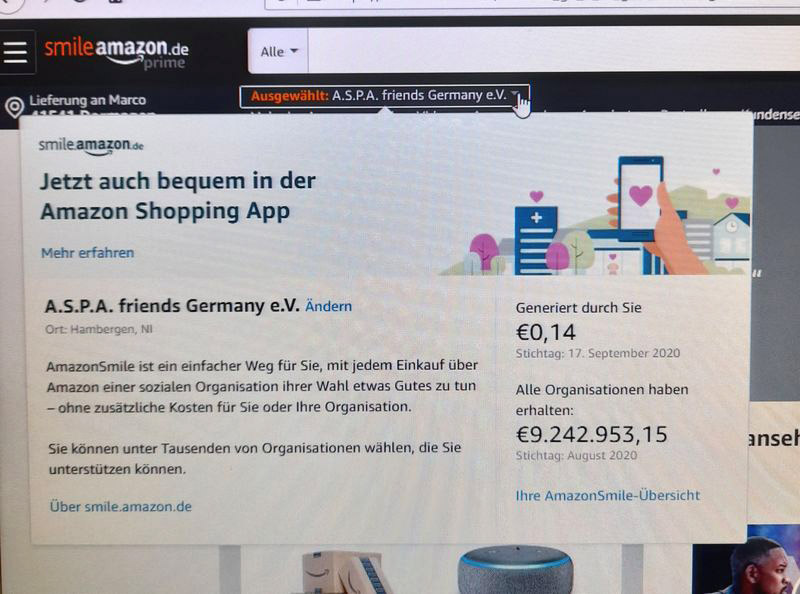Viewport: 800px width, 594px height.
Task: Select 'Lieferung an Marco' delivery address
Action: point(87,100)
